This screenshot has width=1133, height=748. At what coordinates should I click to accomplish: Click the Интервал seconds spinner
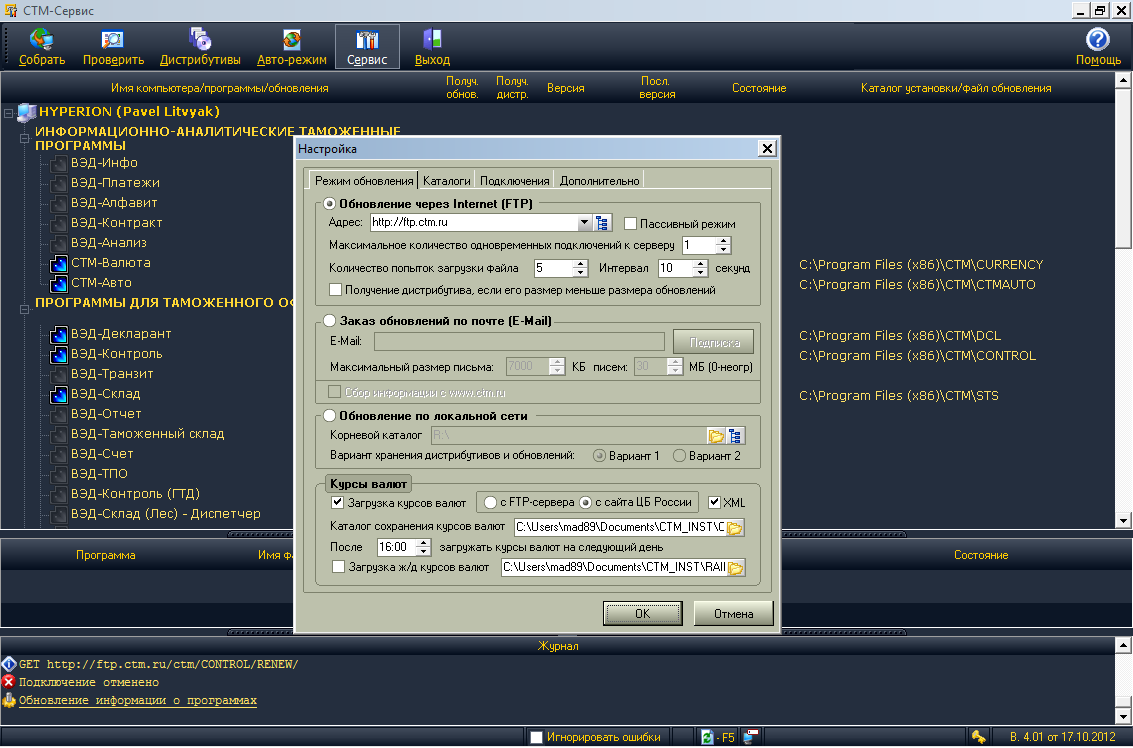click(x=700, y=268)
